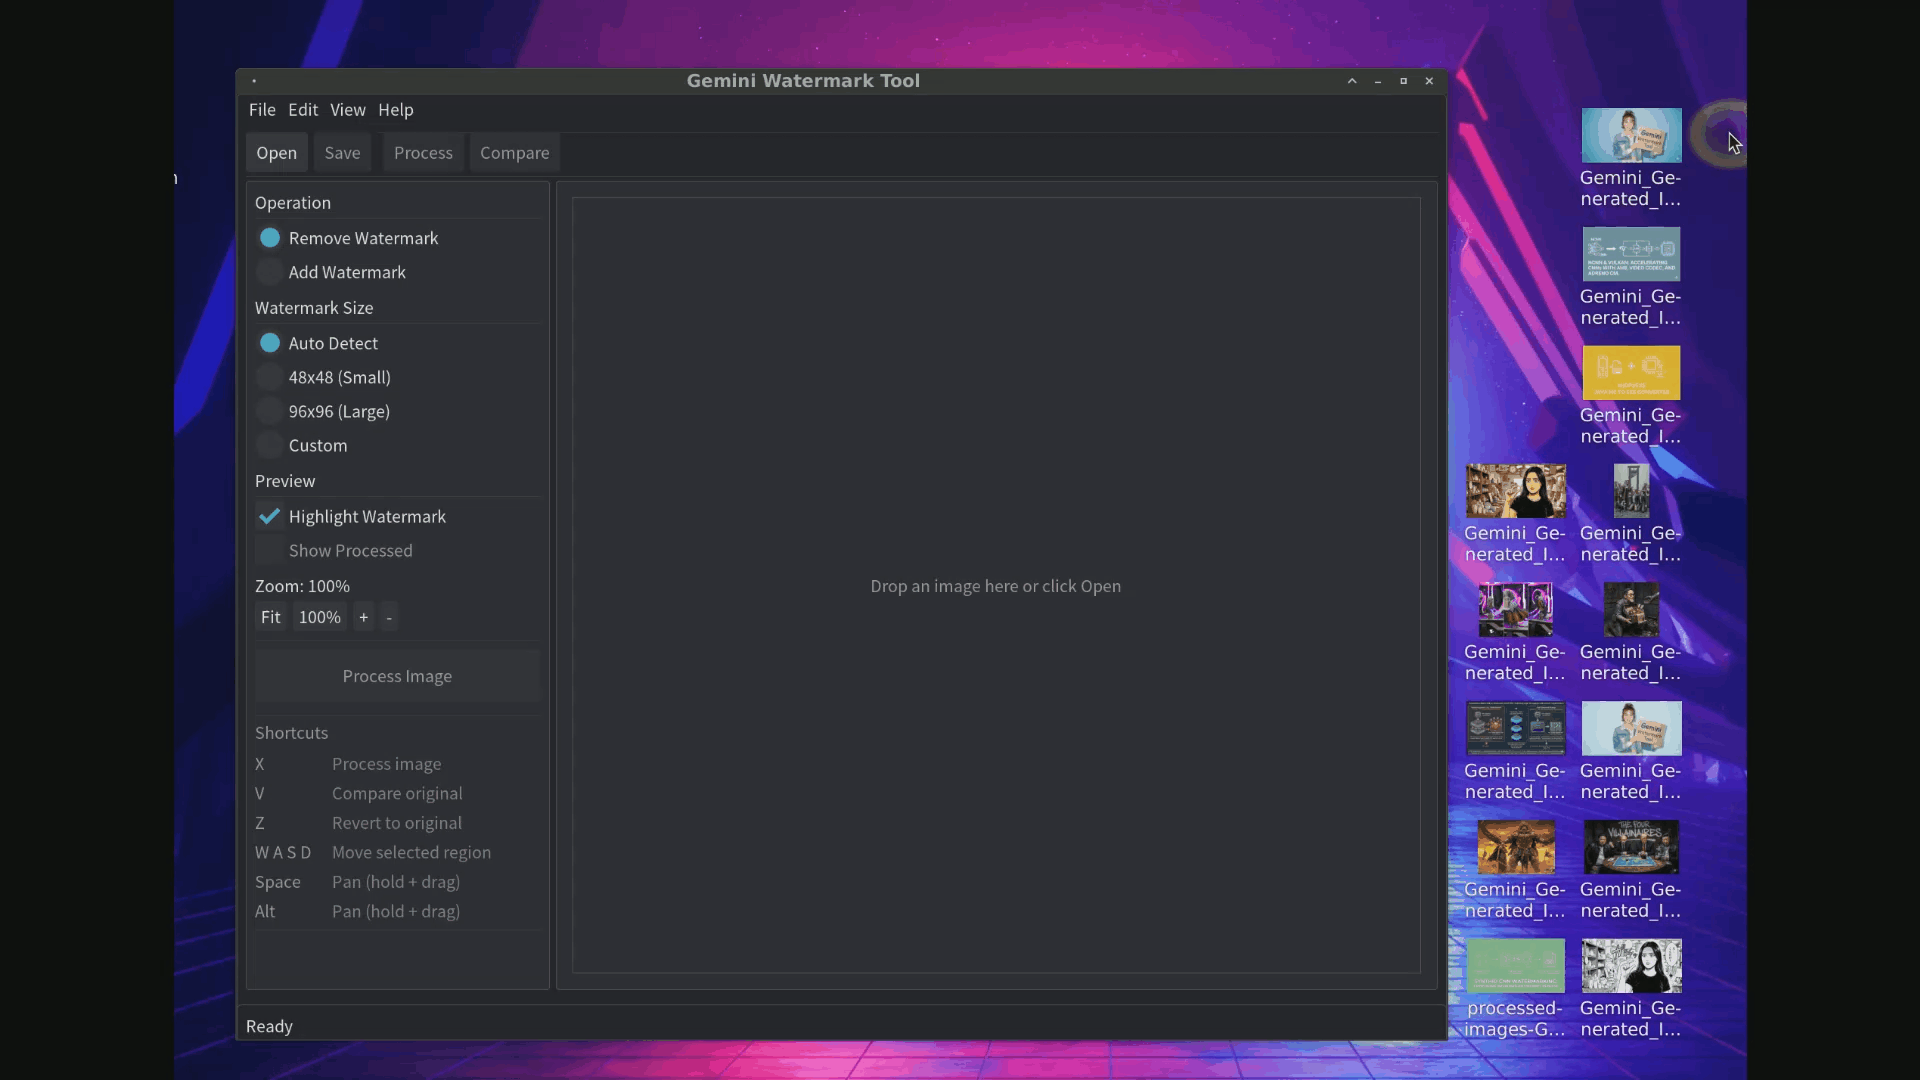Click the Save toolbar button
The height and width of the screenshot is (1080, 1920).
342,152
